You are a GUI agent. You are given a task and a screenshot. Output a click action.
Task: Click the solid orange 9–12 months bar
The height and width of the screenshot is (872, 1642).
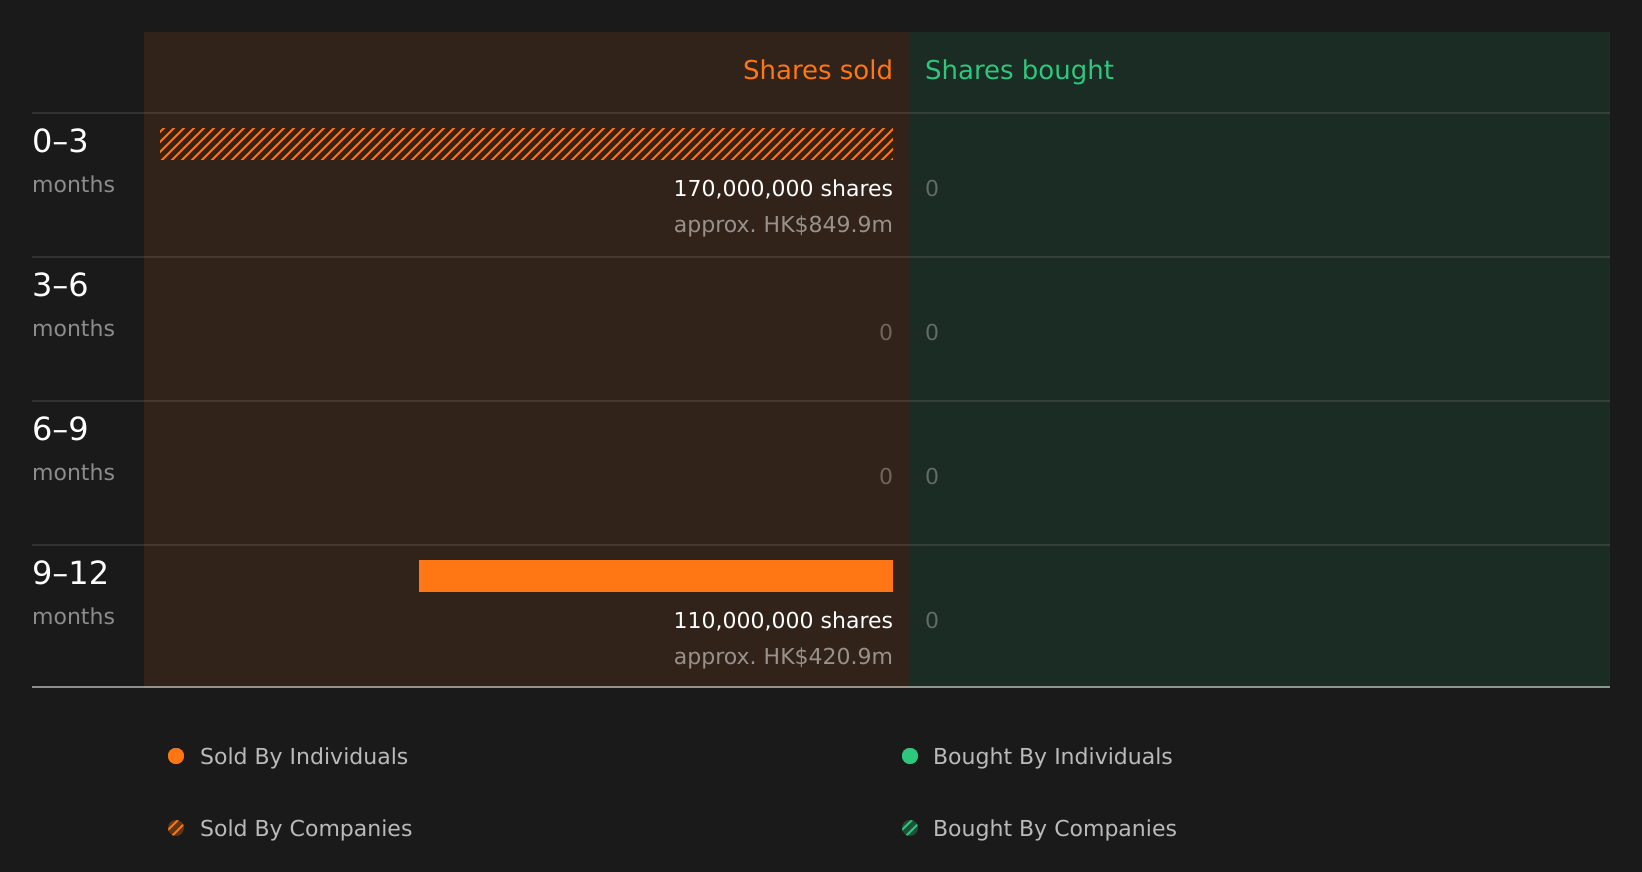(656, 576)
